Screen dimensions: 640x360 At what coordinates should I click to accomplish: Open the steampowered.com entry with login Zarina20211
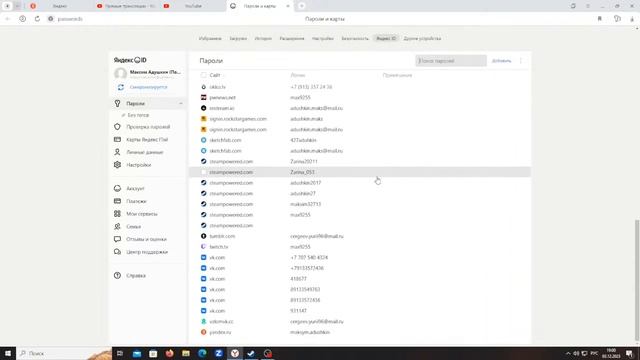pyautogui.click(x=360, y=162)
